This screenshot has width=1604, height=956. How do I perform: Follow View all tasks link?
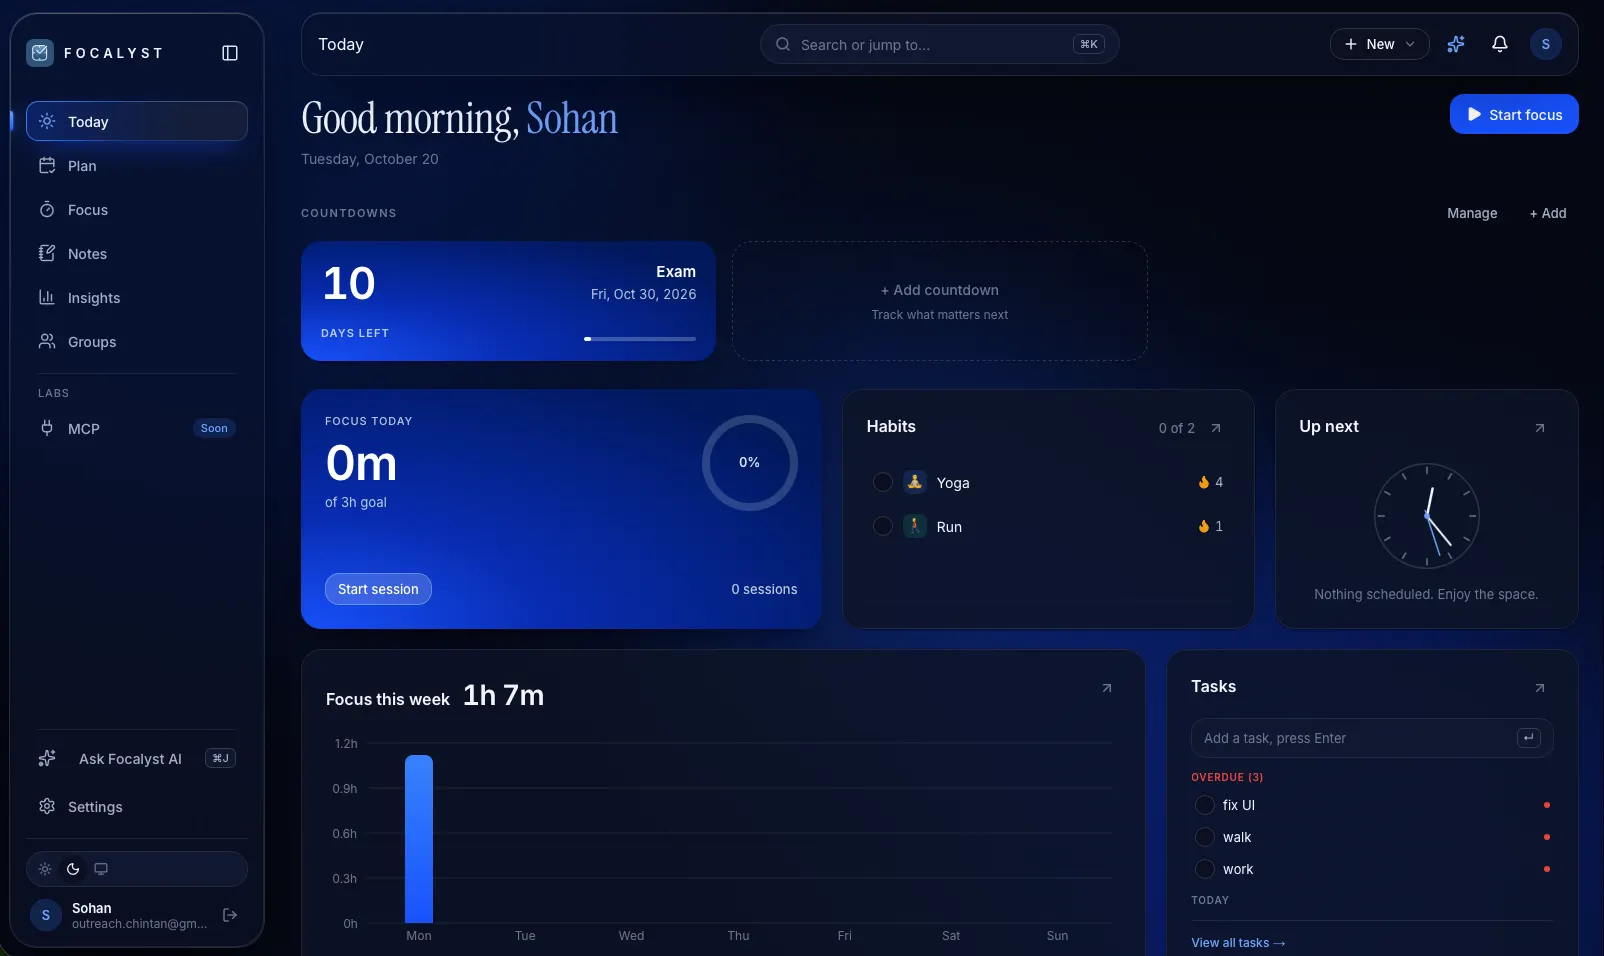1238,943
